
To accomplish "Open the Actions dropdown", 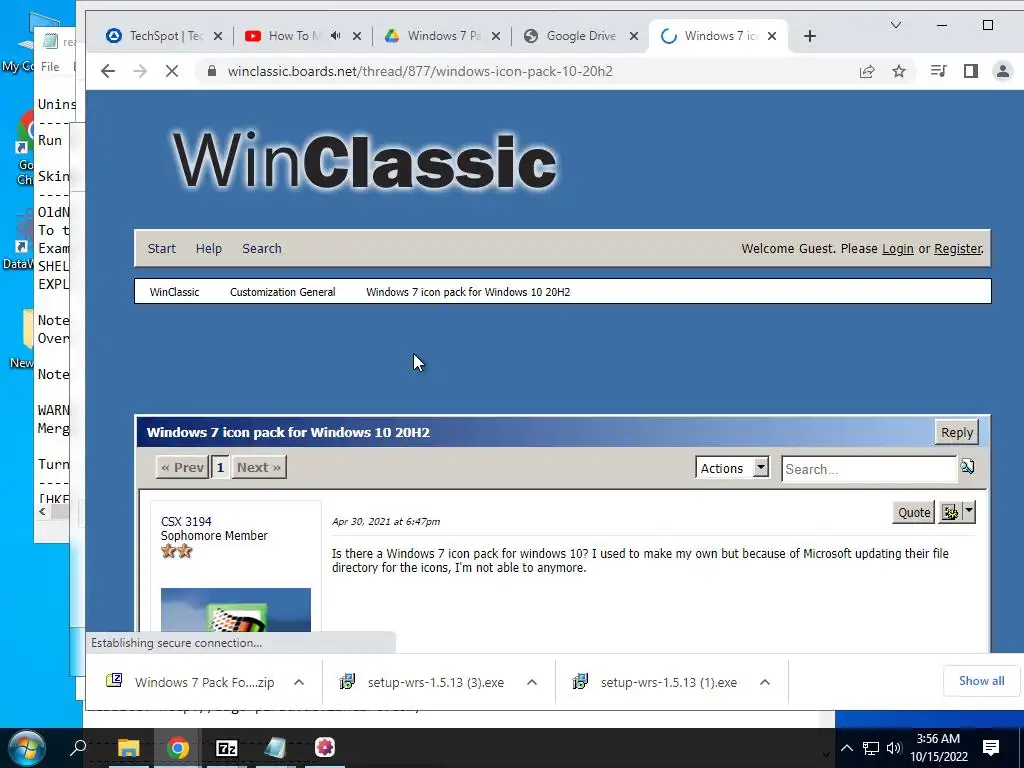I will pyautogui.click(x=732, y=468).
